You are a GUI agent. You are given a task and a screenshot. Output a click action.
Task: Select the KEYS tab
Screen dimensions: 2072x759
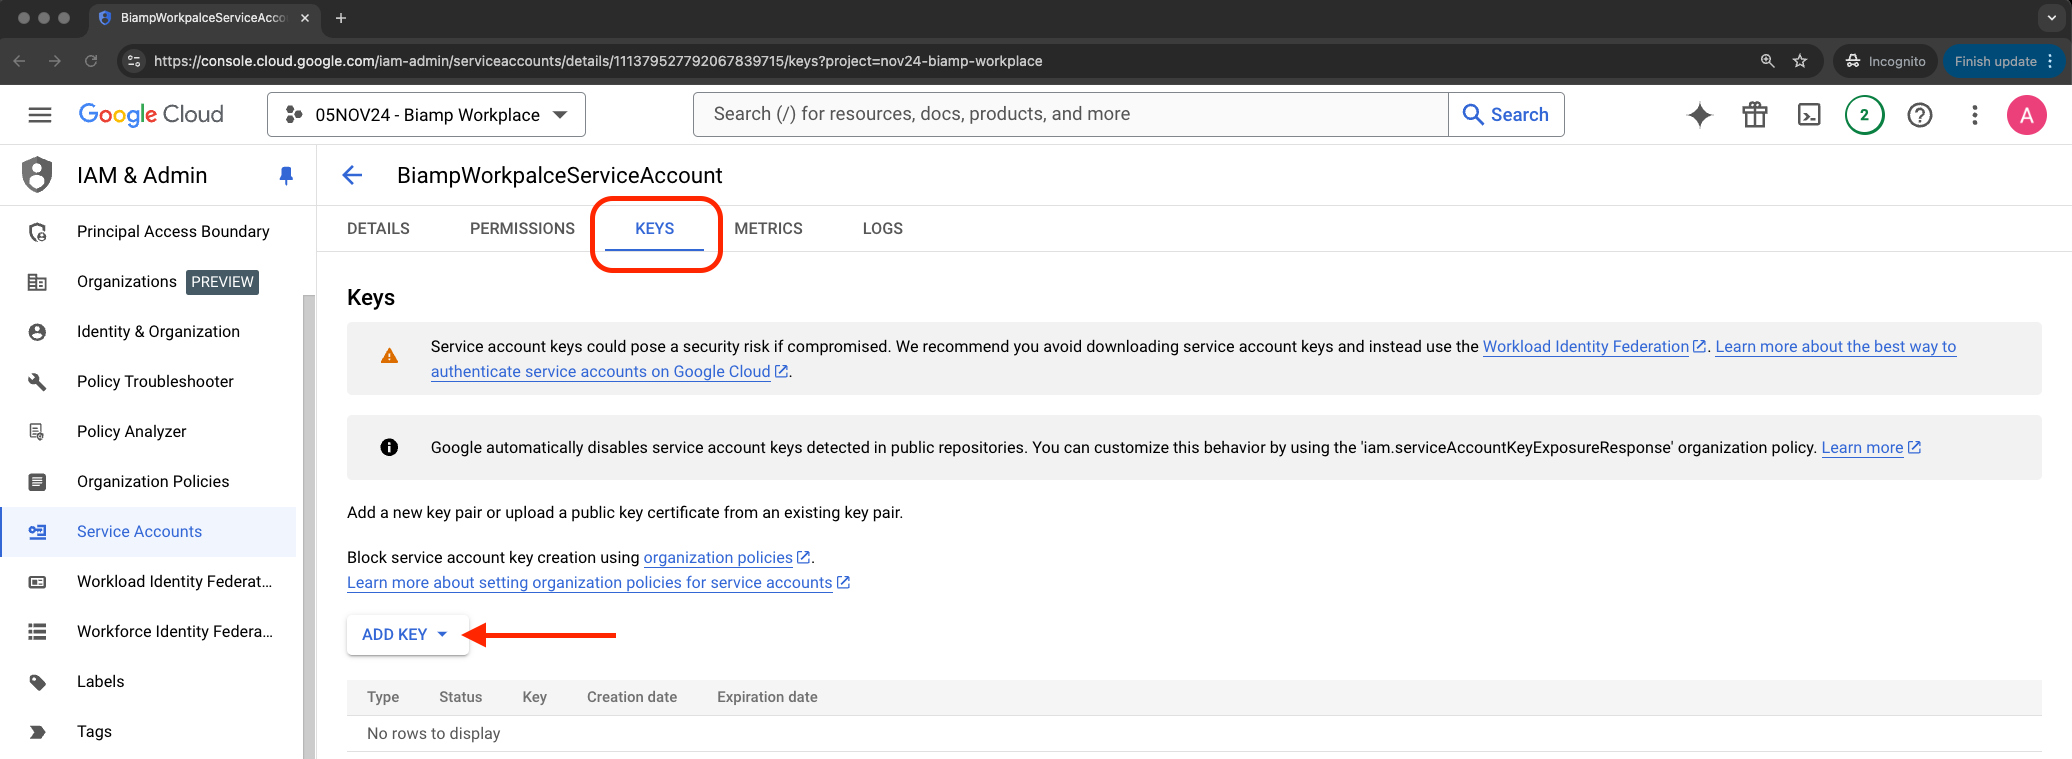pyautogui.click(x=655, y=229)
